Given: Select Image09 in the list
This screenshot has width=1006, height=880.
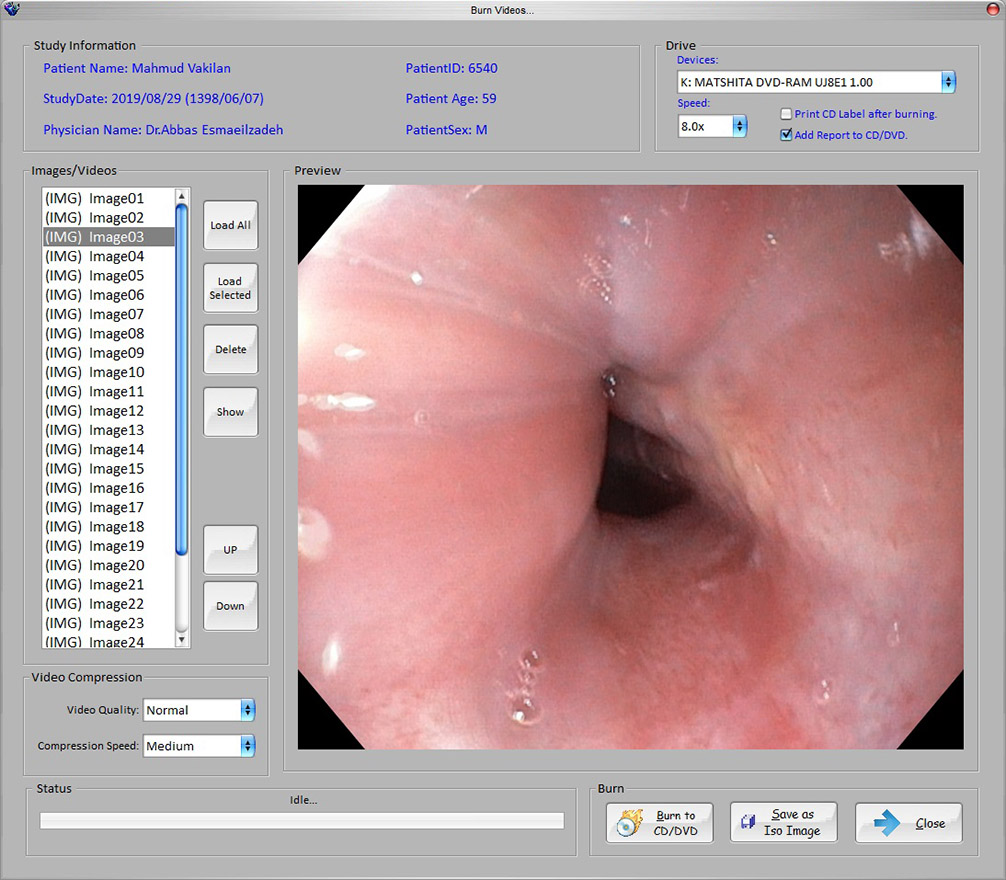Looking at the screenshot, I should point(108,353).
